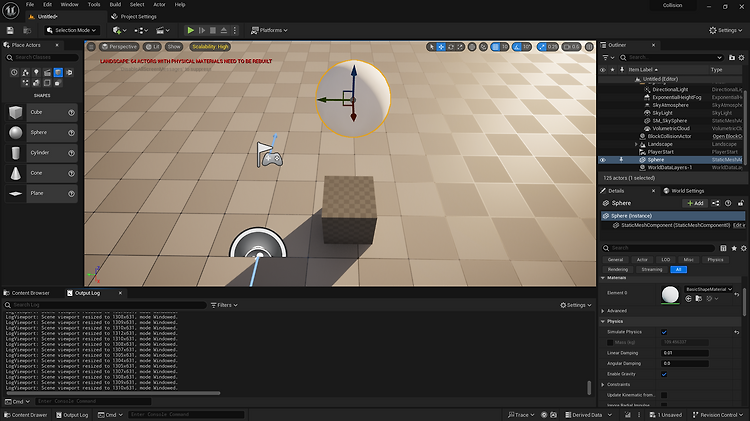This screenshot has width=750, height=421.
Task: Activate the Rotate tool in viewport toolbar
Action: (x=451, y=46)
